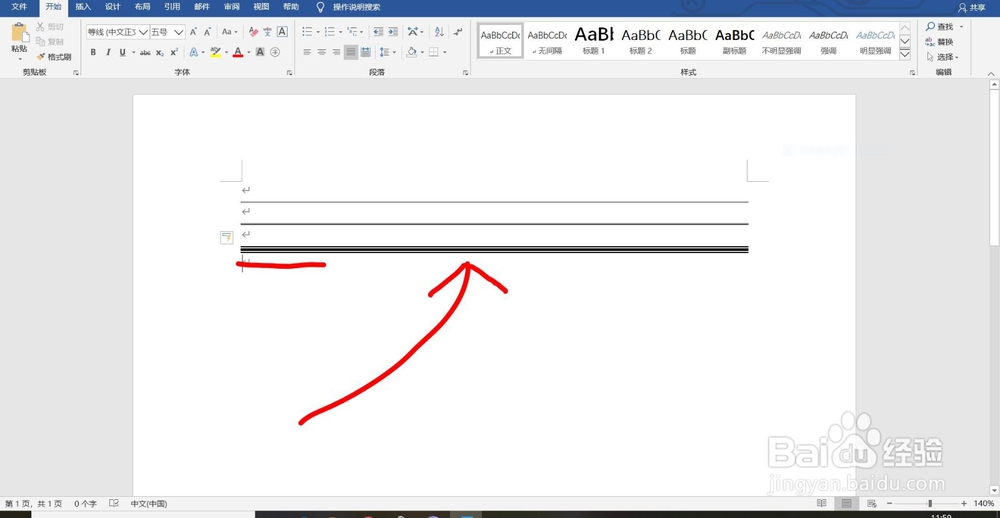The width and height of the screenshot is (1000, 518).
Task: Switch to the References (引用) tab
Action: (x=172, y=7)
